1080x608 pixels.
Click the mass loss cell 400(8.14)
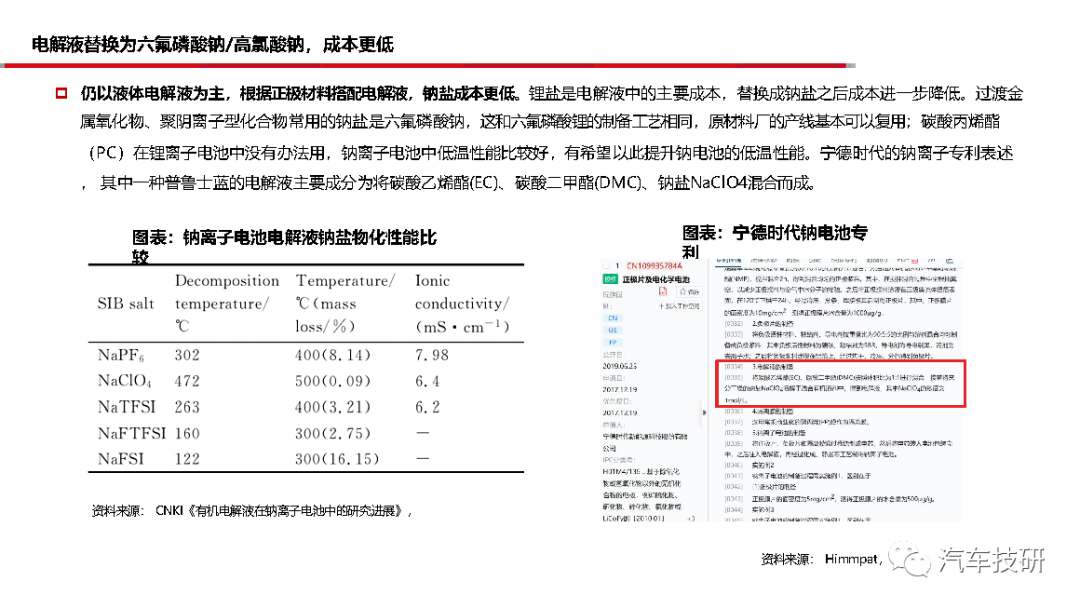[x=333, y=355]
